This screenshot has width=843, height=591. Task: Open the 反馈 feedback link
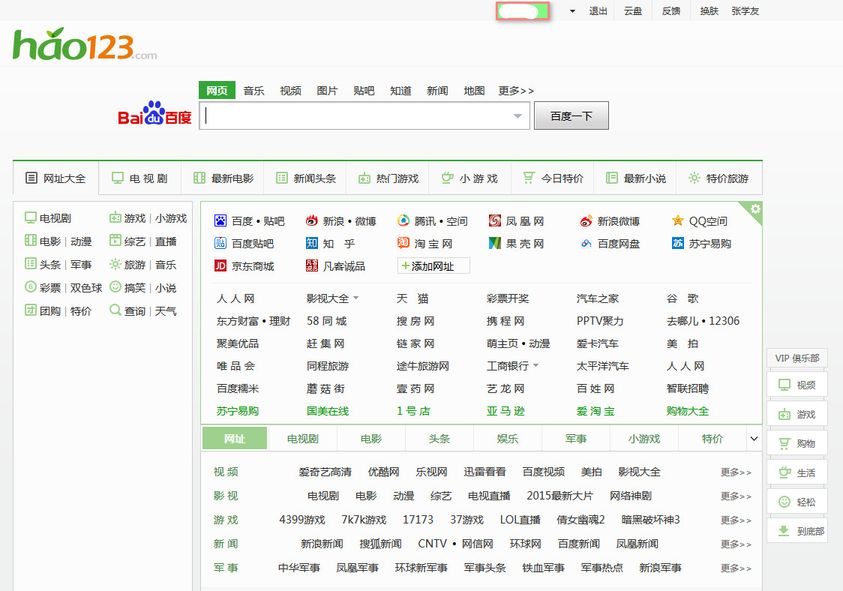pyautogui.click(x=671, y=11)
